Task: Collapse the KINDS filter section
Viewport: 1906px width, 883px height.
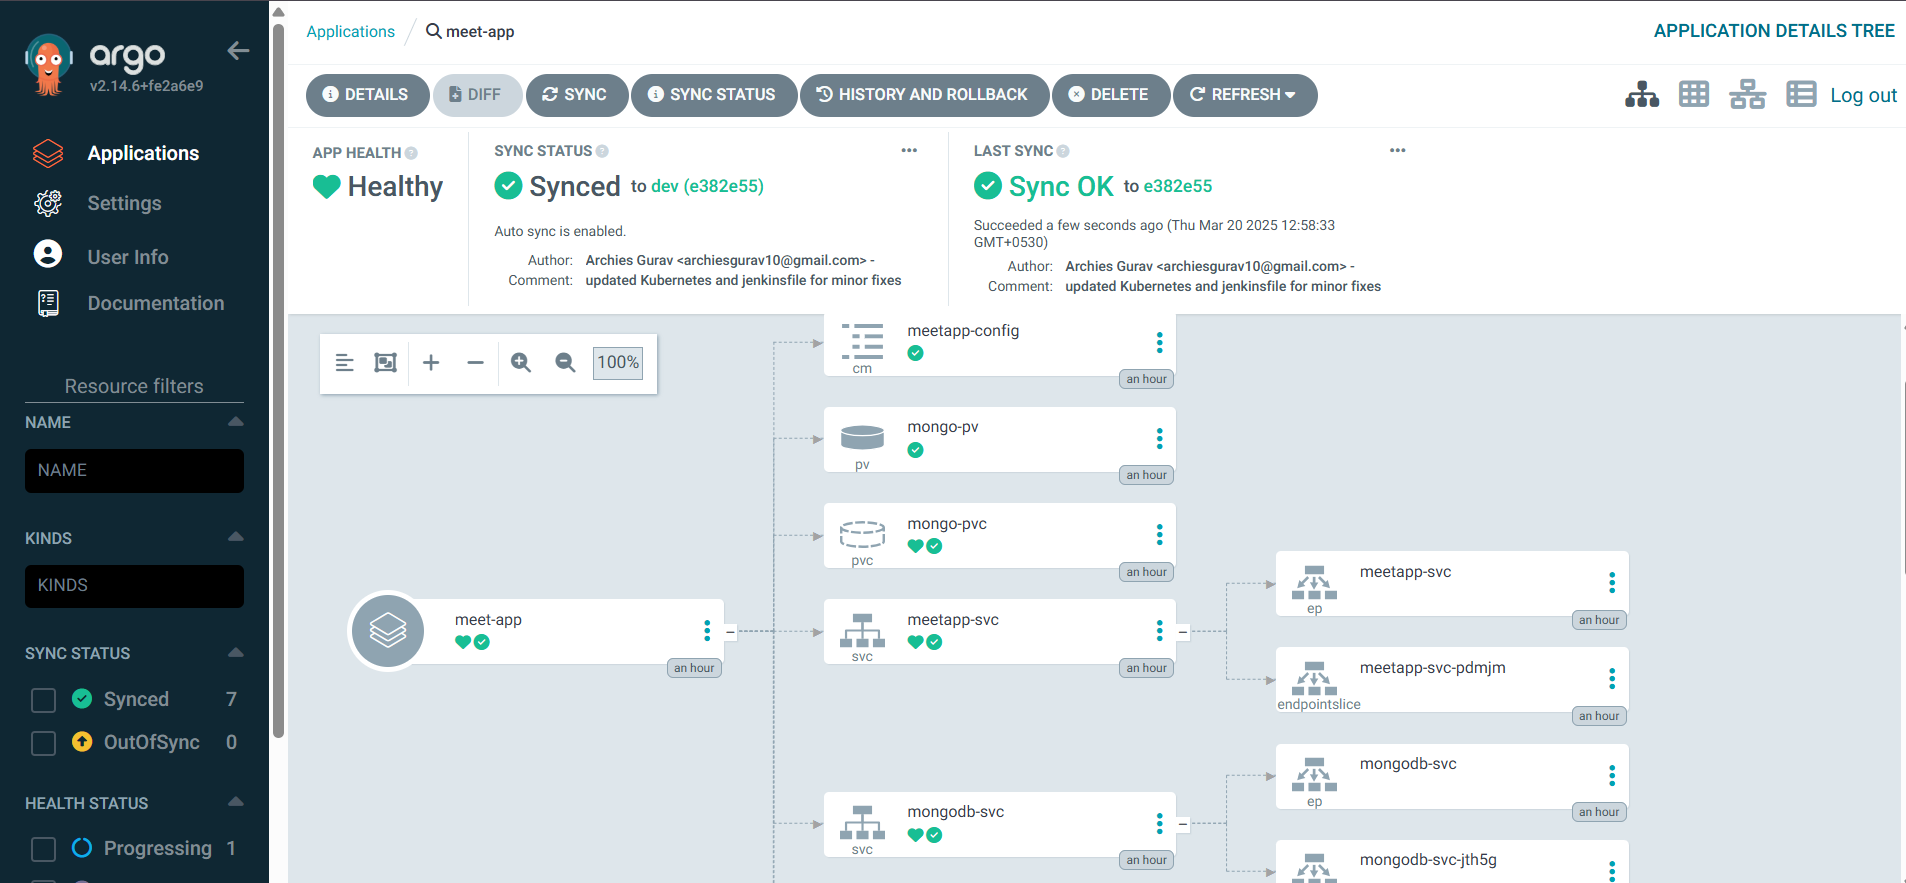Action: click(236, 537)
